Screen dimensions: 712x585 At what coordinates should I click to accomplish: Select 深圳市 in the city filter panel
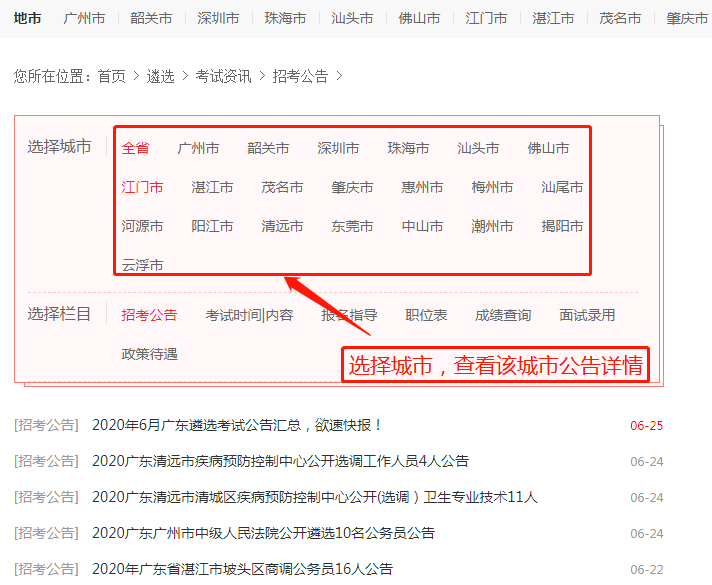click(x=338, y=148)
